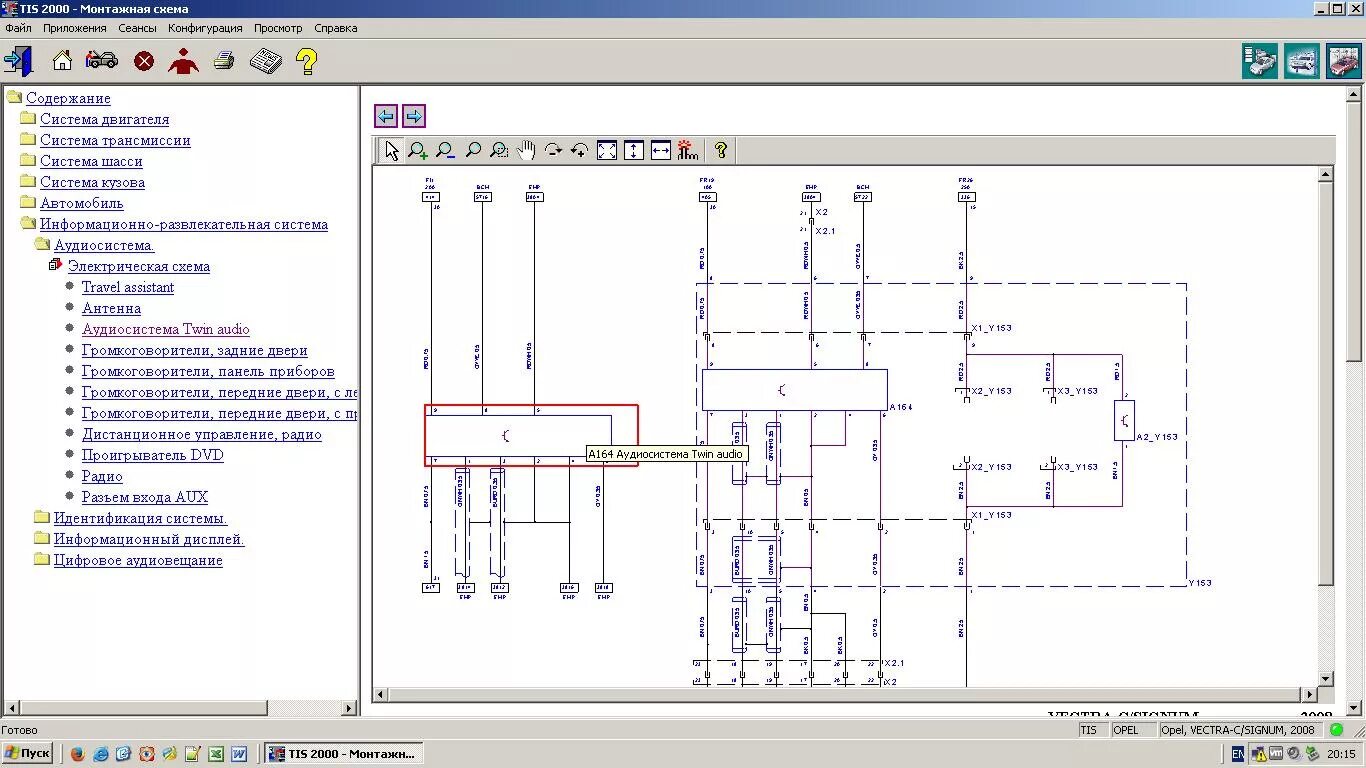Select the zoom out magnifier tool

point(445,150)
